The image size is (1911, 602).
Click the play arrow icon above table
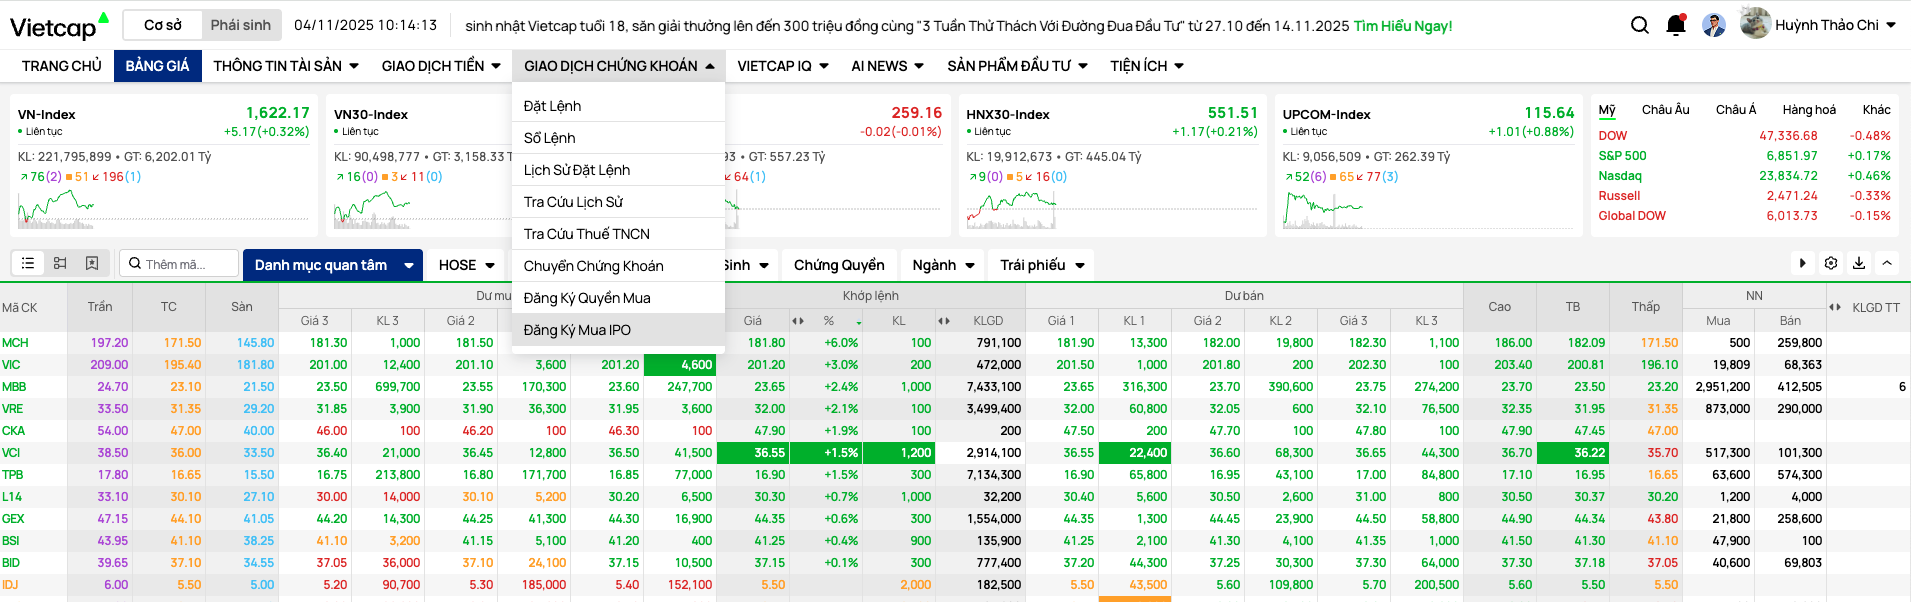click(x=1803, y=264)
